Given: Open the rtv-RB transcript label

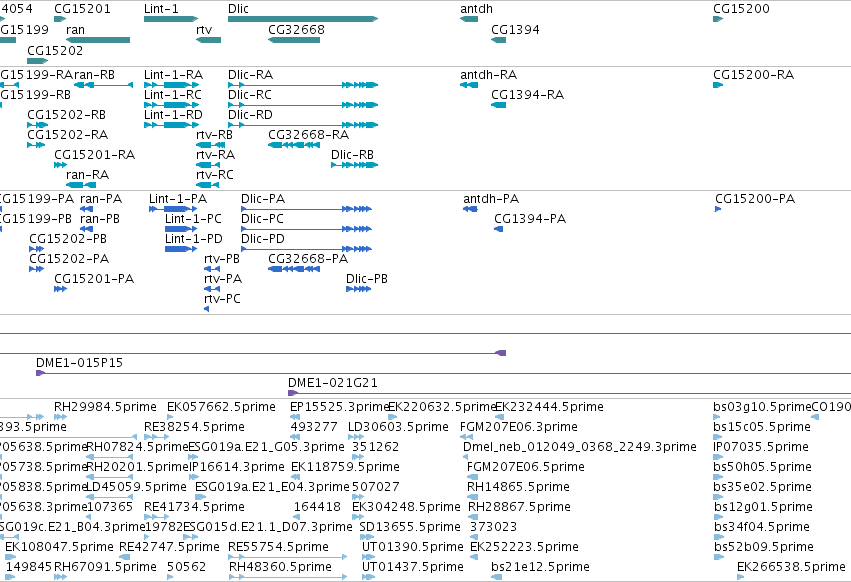Looking at the screenshot, I should click(214, 135).
